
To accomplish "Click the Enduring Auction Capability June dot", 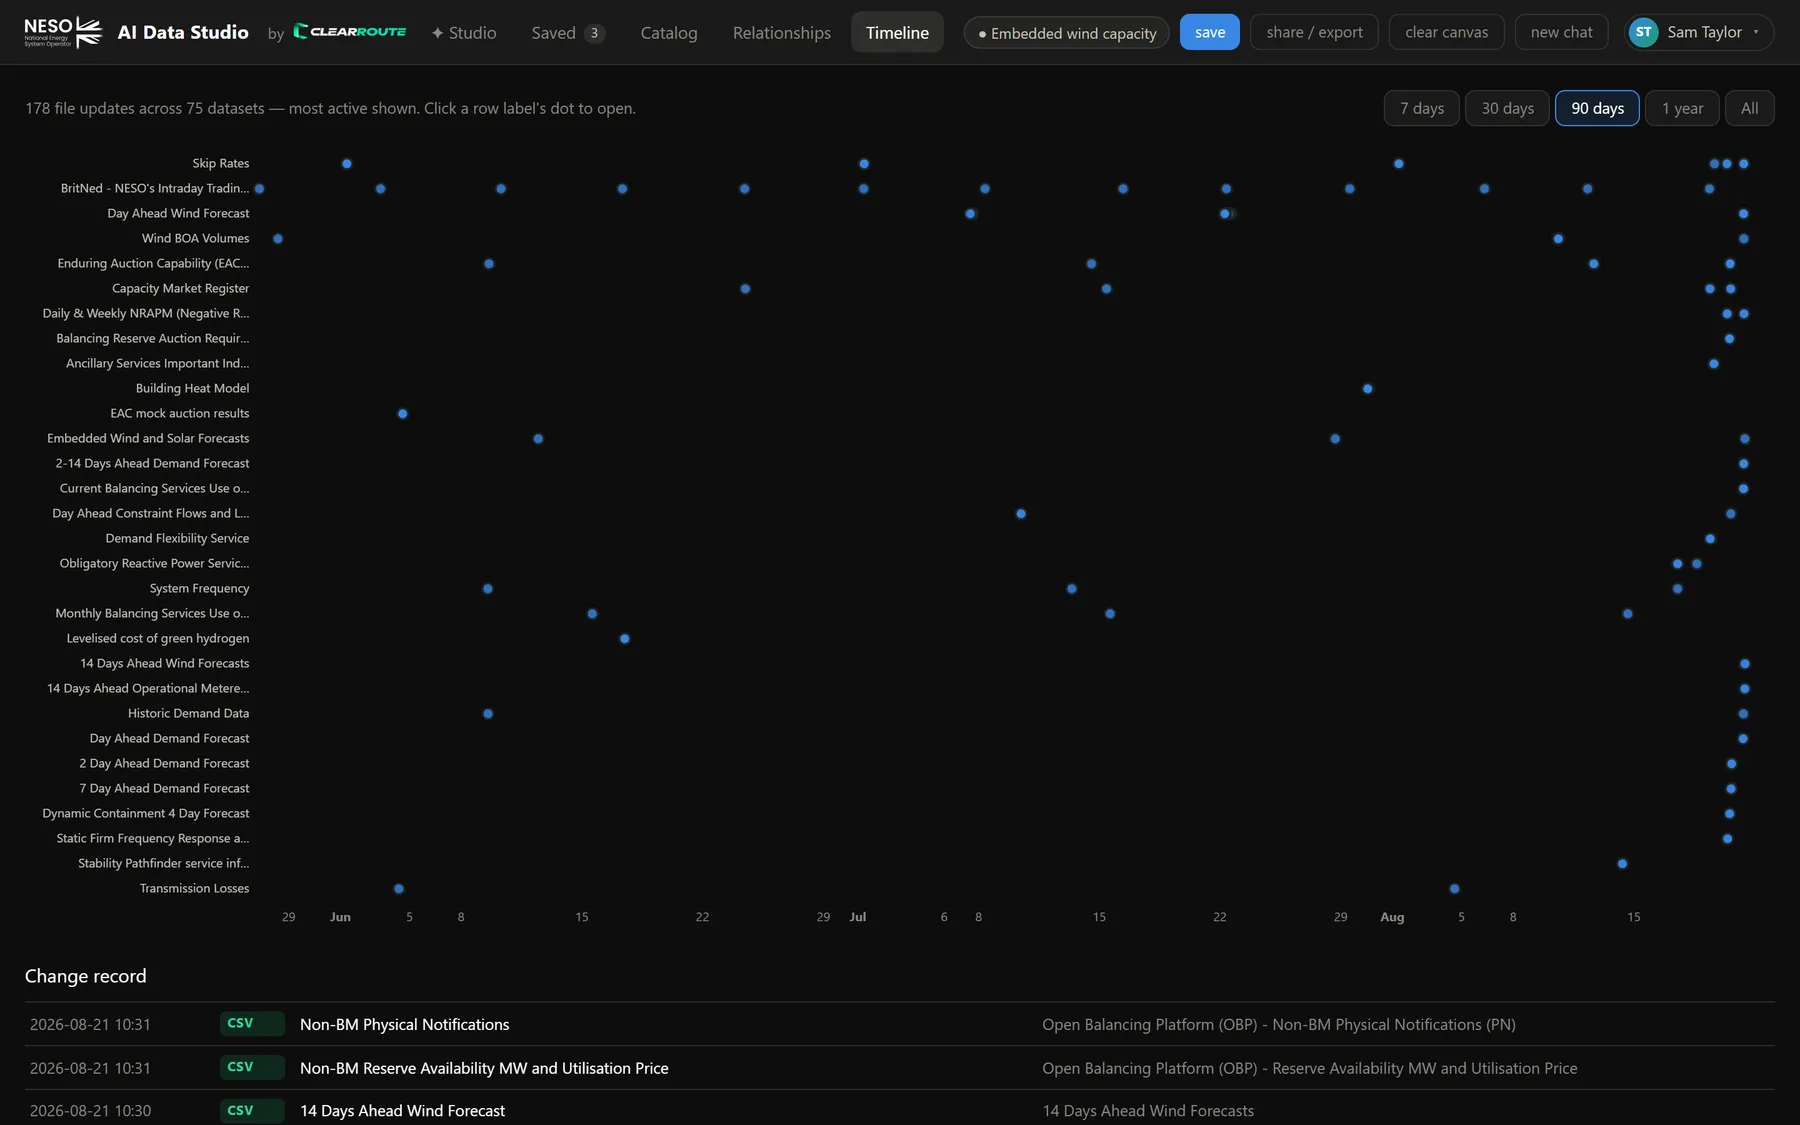I will click(x=489, y=264).
